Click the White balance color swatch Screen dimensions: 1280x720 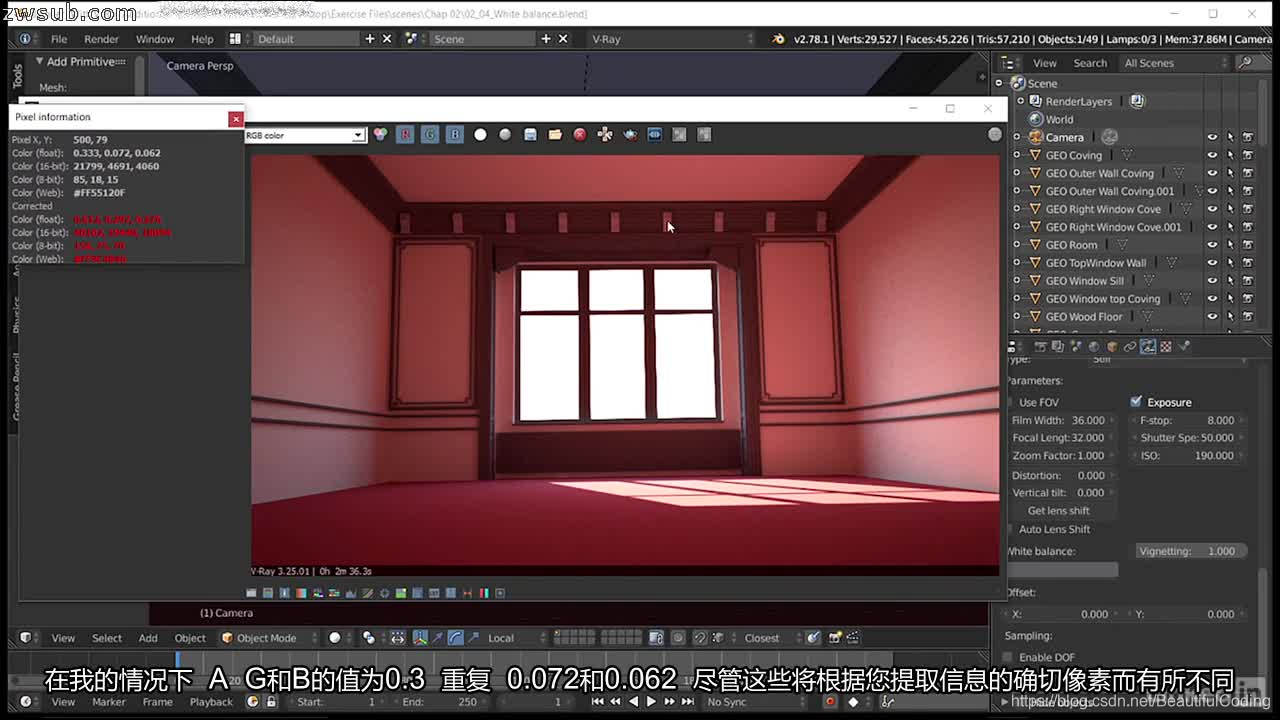point(1062,569)
